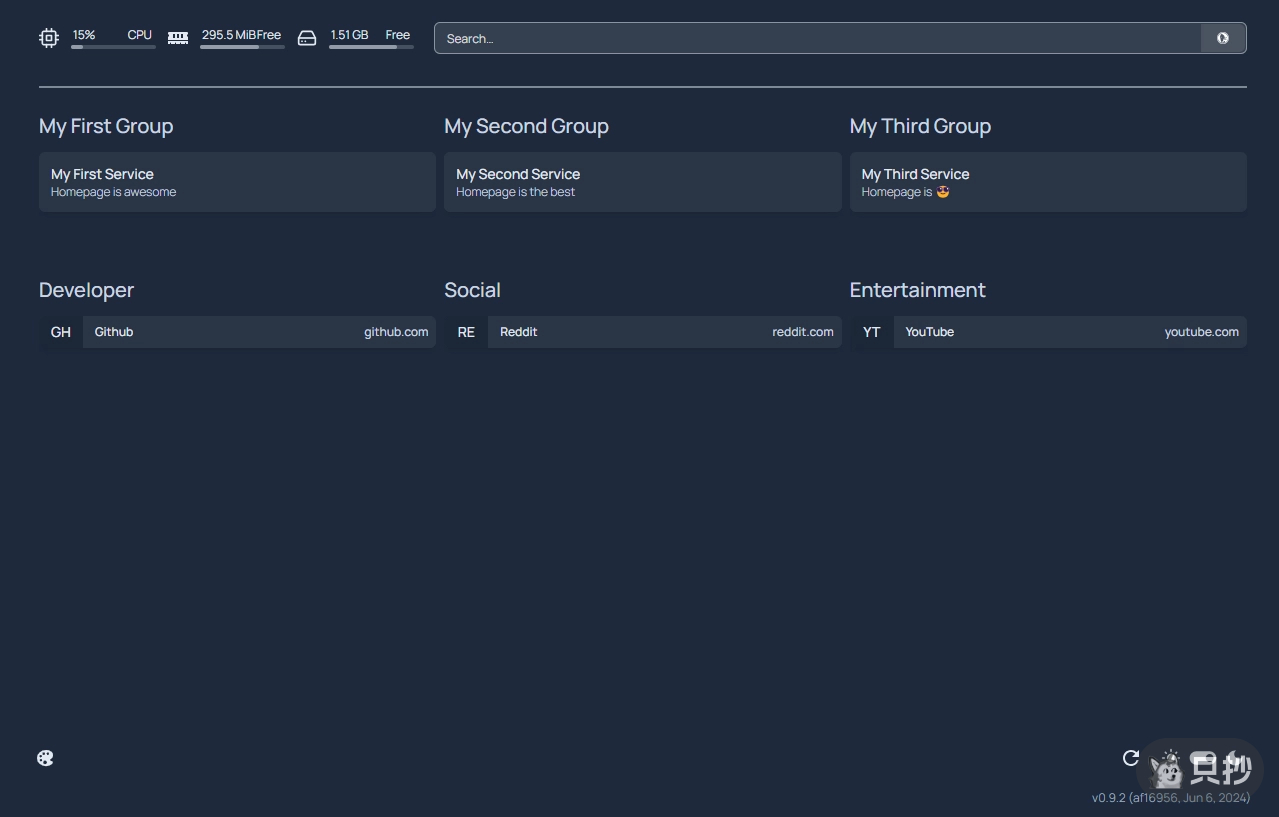Focus the Search input field
The height and width of the screenshot is (817, 1279).
[817, 38]
